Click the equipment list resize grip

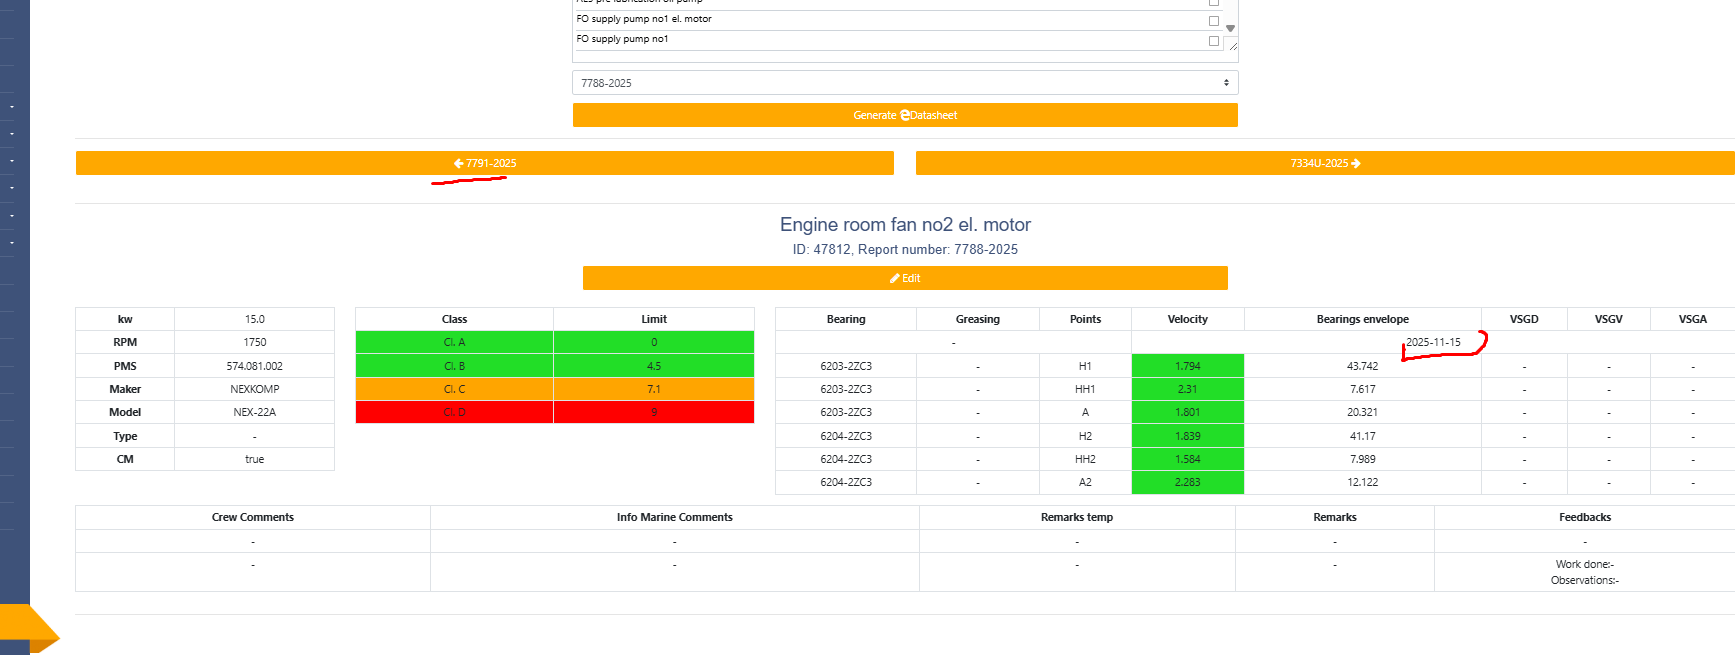tap(1232, 45)
